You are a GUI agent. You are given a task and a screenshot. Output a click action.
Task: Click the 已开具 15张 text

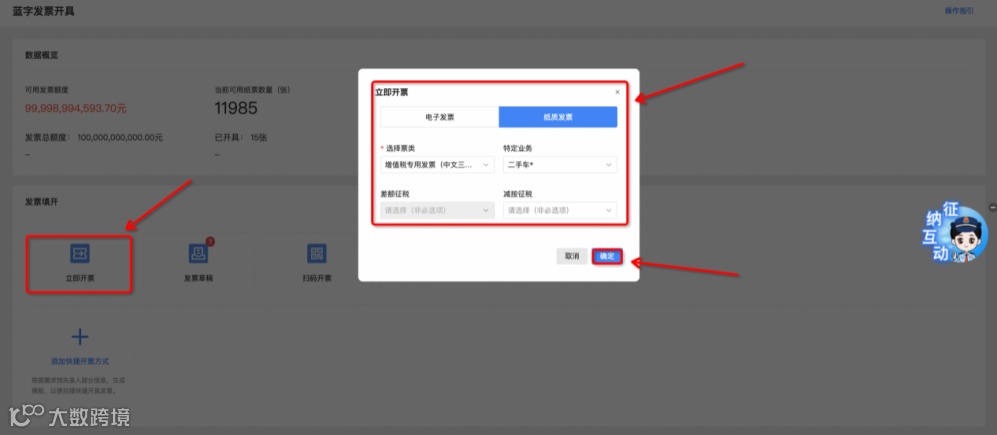coord(241,137)
